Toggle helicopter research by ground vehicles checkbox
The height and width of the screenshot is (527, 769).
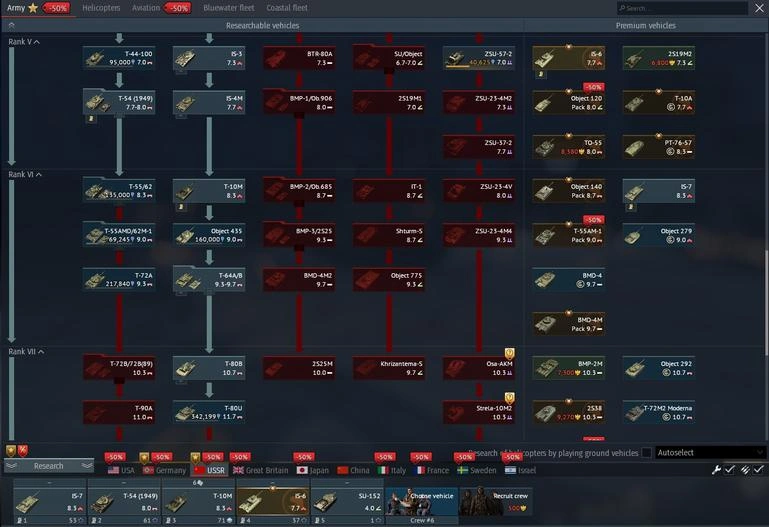(x=646, y=452)
